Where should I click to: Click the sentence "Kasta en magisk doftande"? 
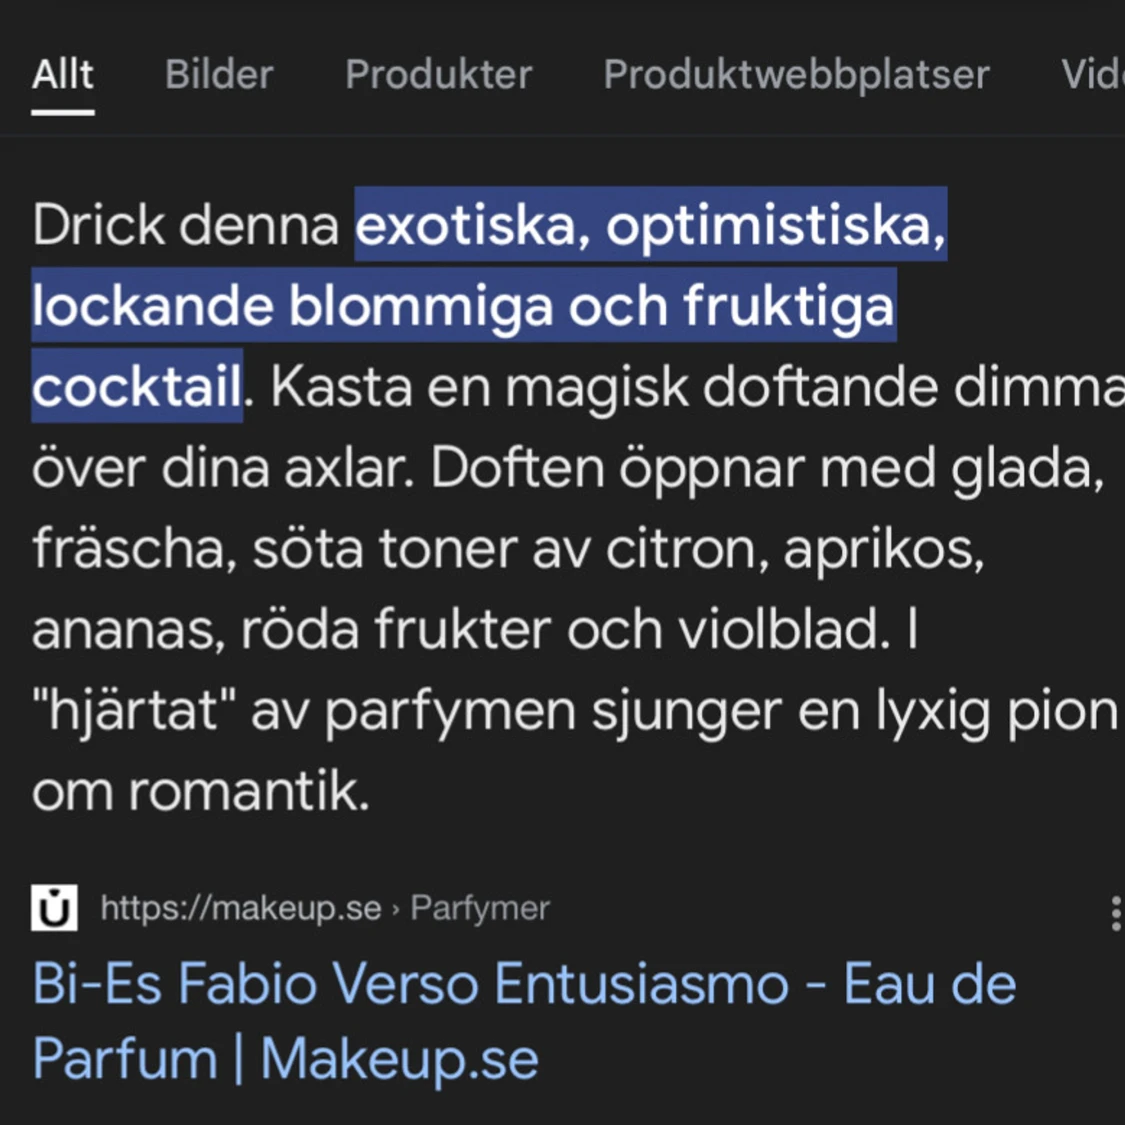tap(605, 387)
